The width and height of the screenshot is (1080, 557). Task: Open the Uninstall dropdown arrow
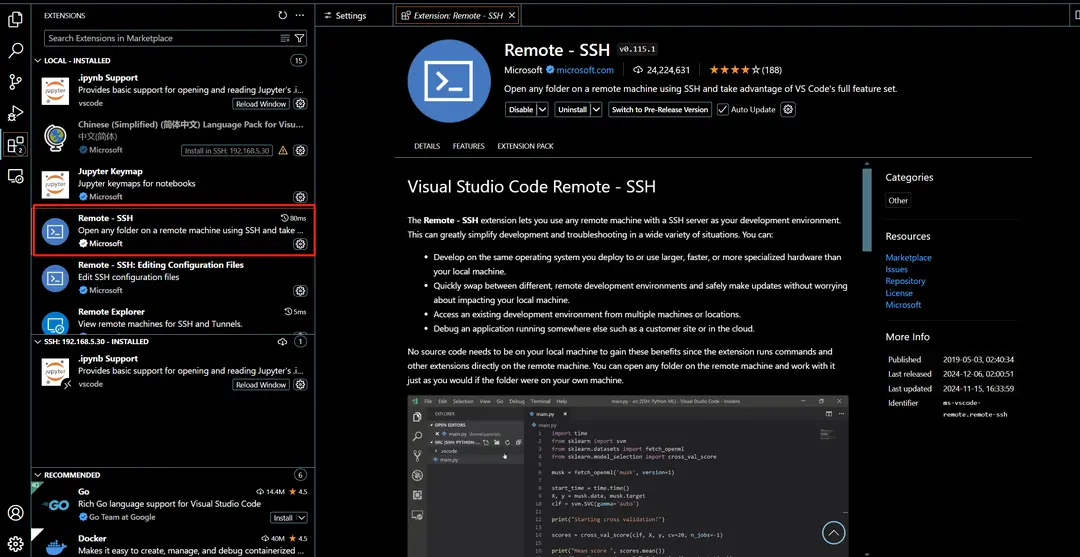[596, 109]
